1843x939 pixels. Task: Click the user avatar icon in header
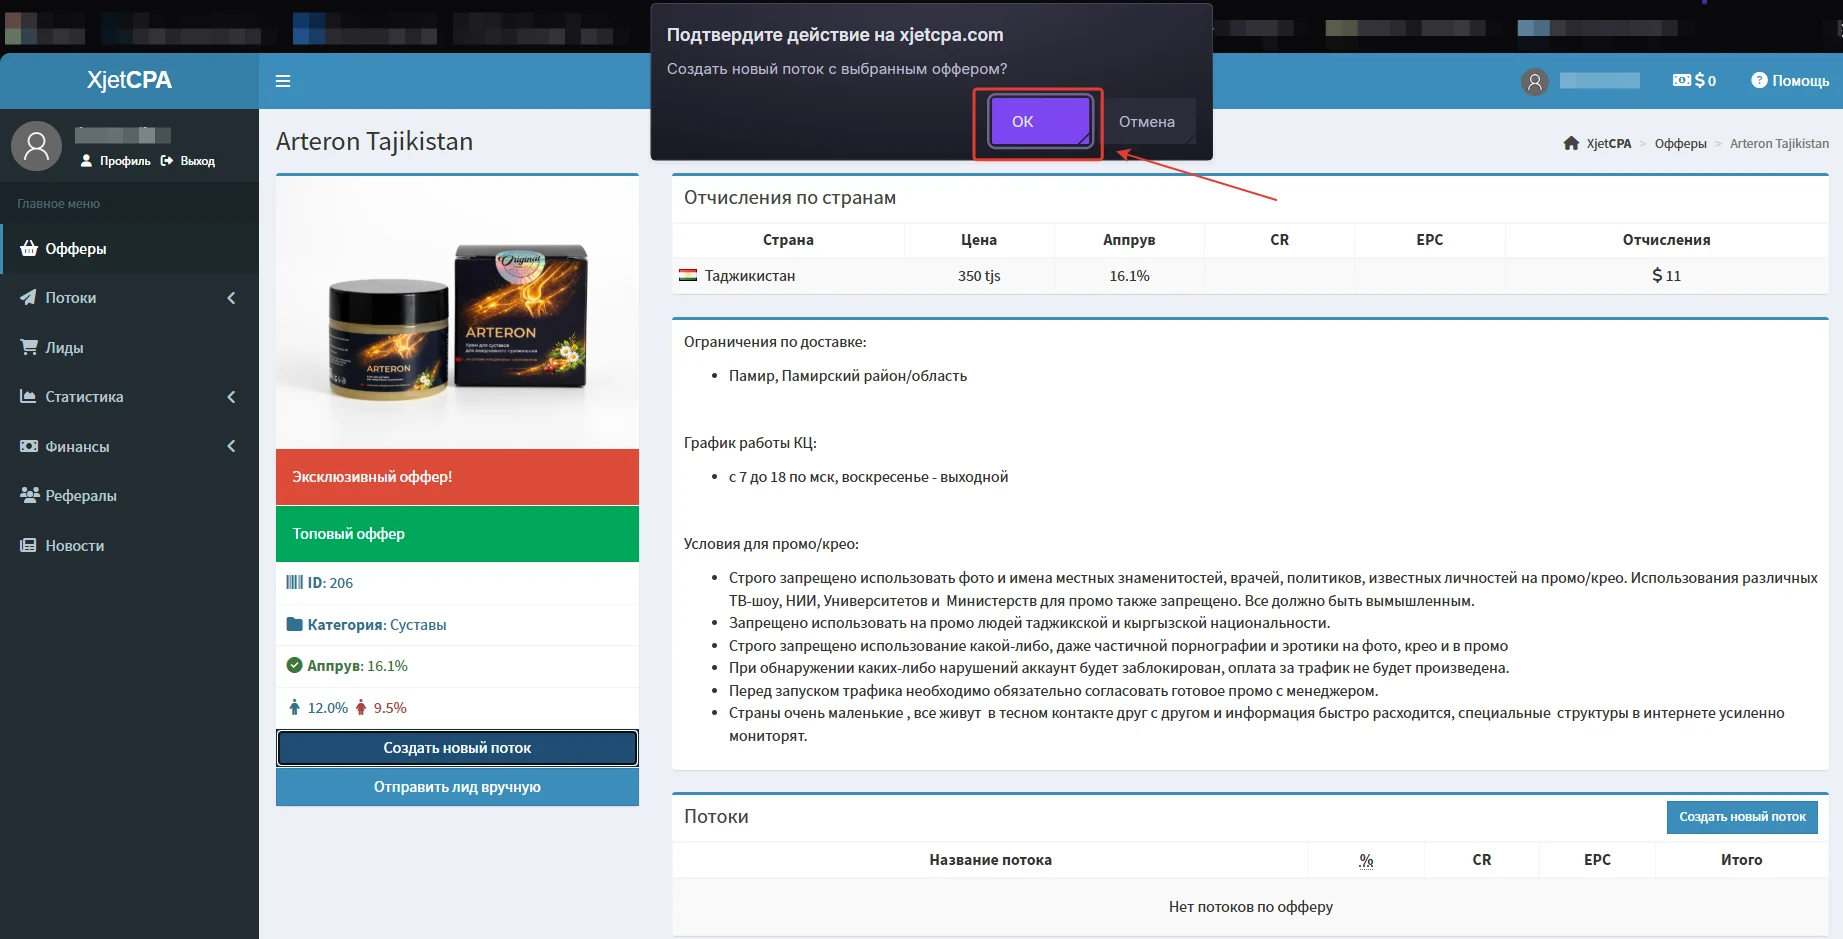1535,81
